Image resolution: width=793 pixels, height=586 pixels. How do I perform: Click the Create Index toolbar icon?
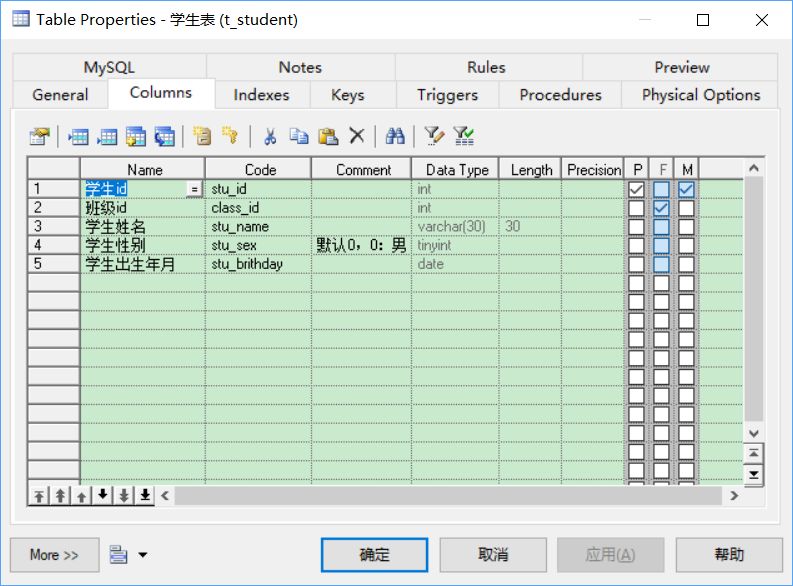202,136
